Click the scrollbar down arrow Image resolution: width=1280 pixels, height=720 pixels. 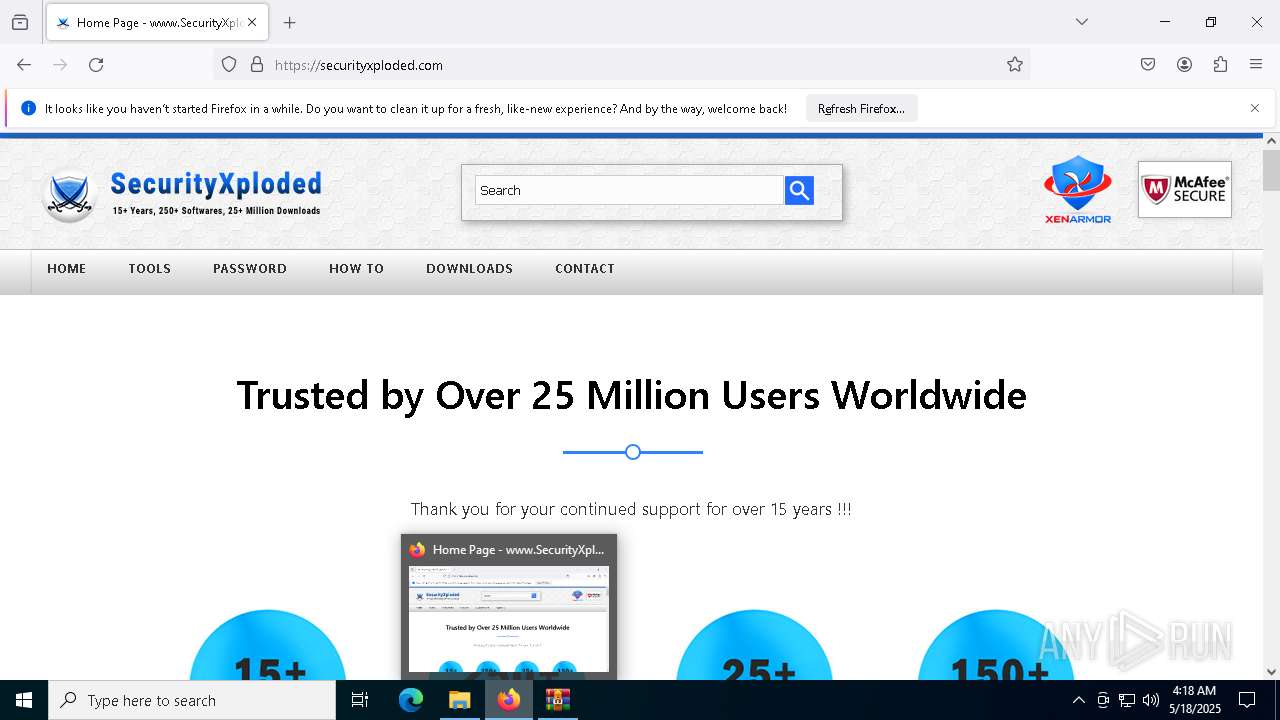[1271, 672]
